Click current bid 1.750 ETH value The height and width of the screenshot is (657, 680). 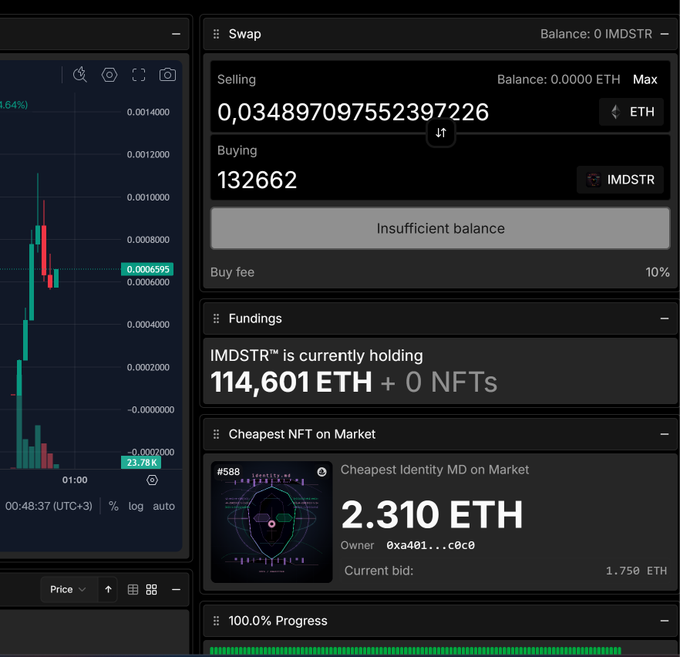coord(636,571)
